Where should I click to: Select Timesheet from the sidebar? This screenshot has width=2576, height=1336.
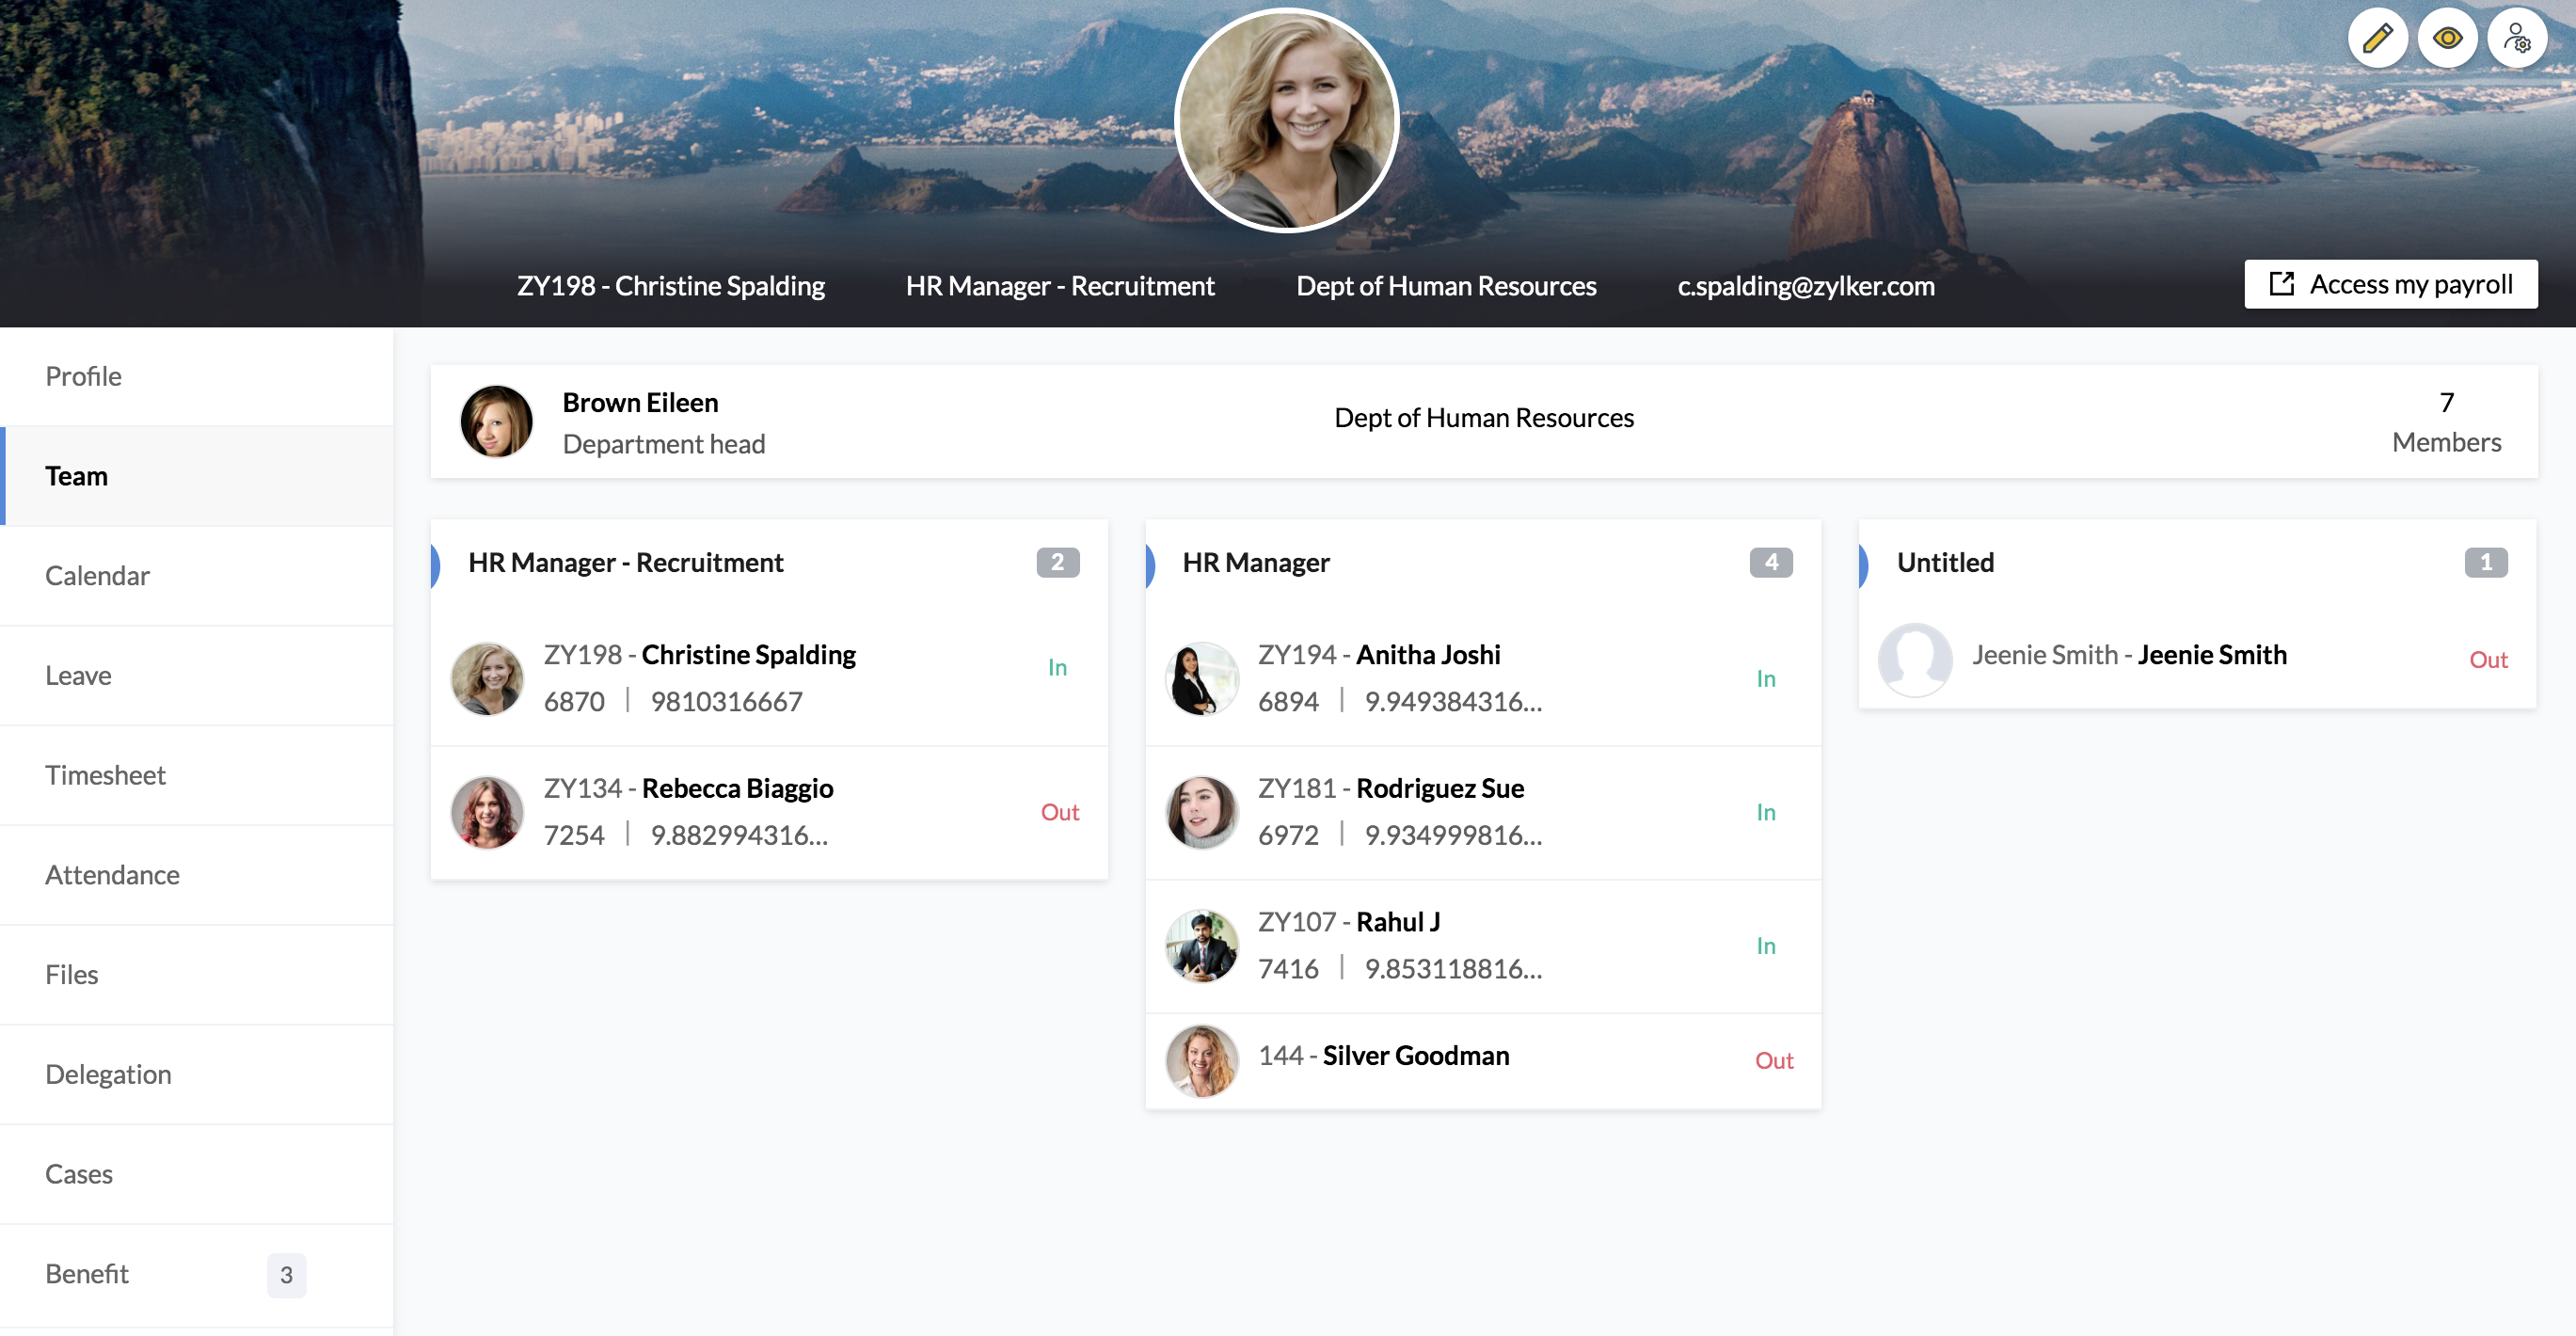[x=105, y=776]
